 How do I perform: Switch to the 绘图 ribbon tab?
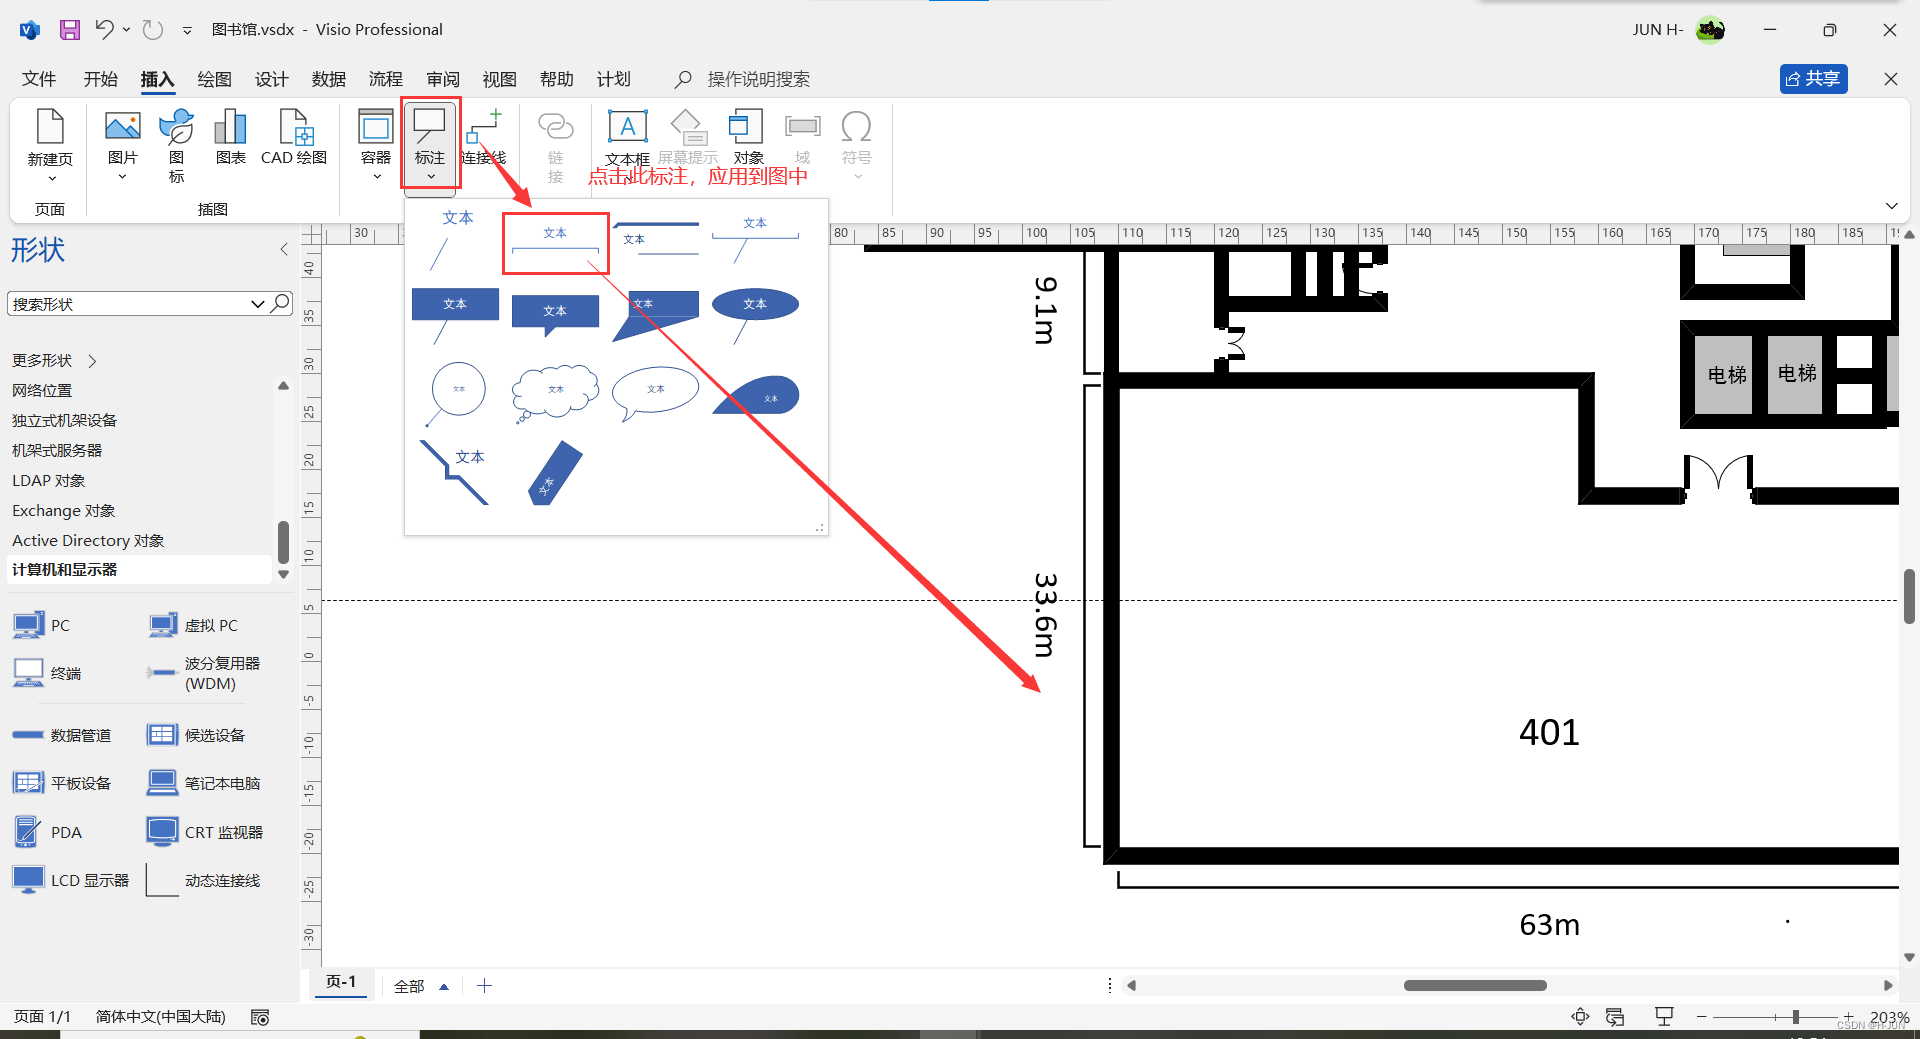[x=214, y=79]
